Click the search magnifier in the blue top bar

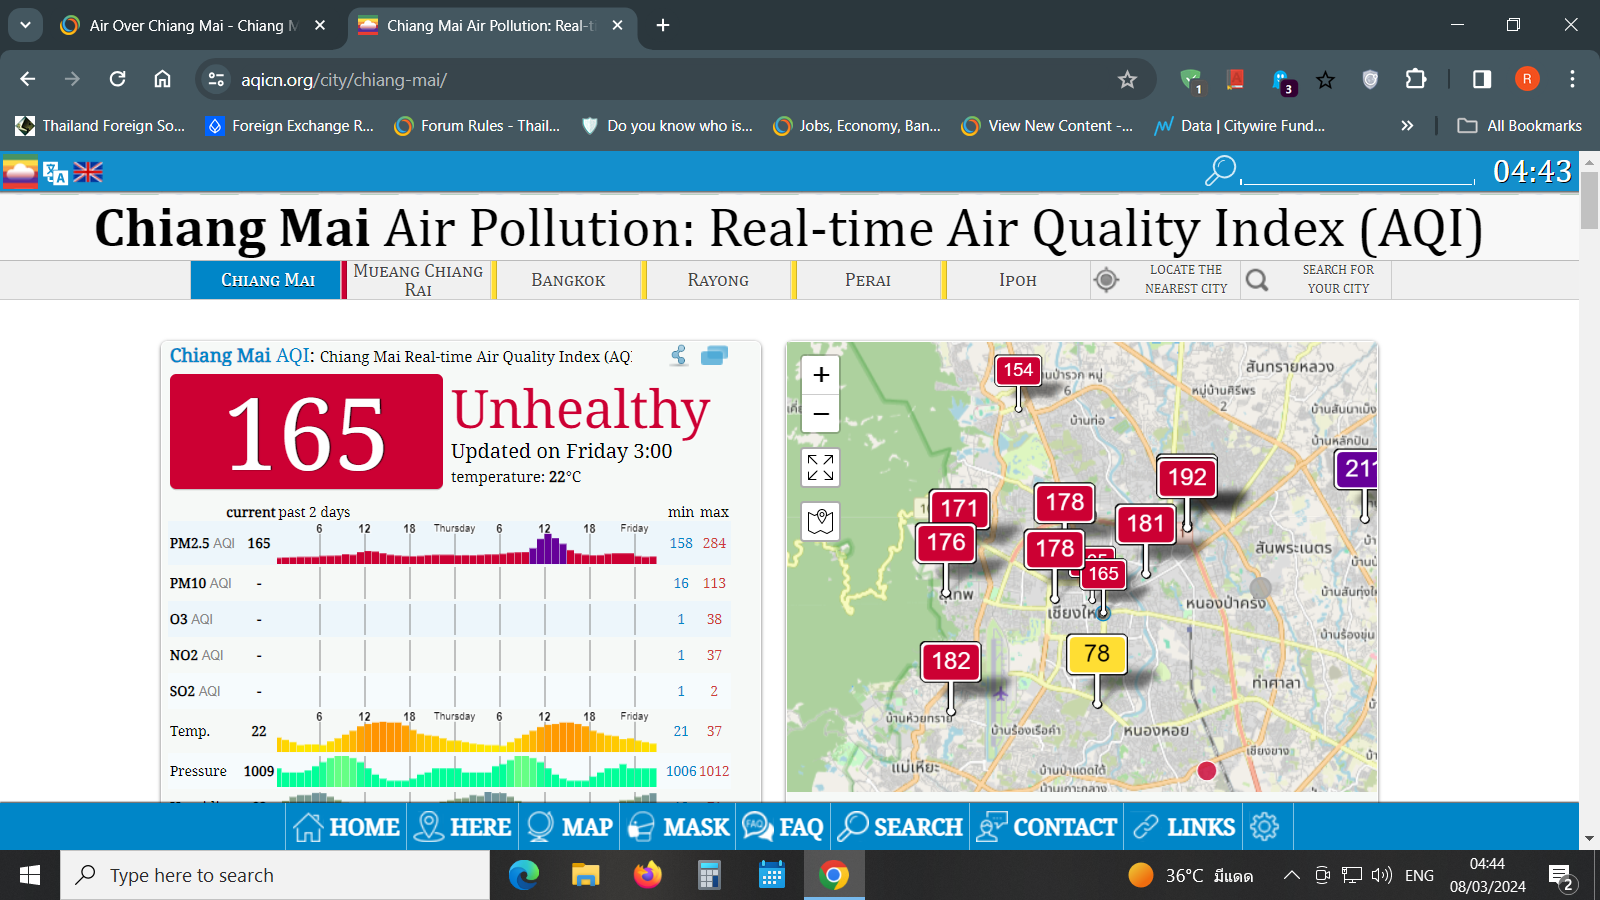(1218, 172)
